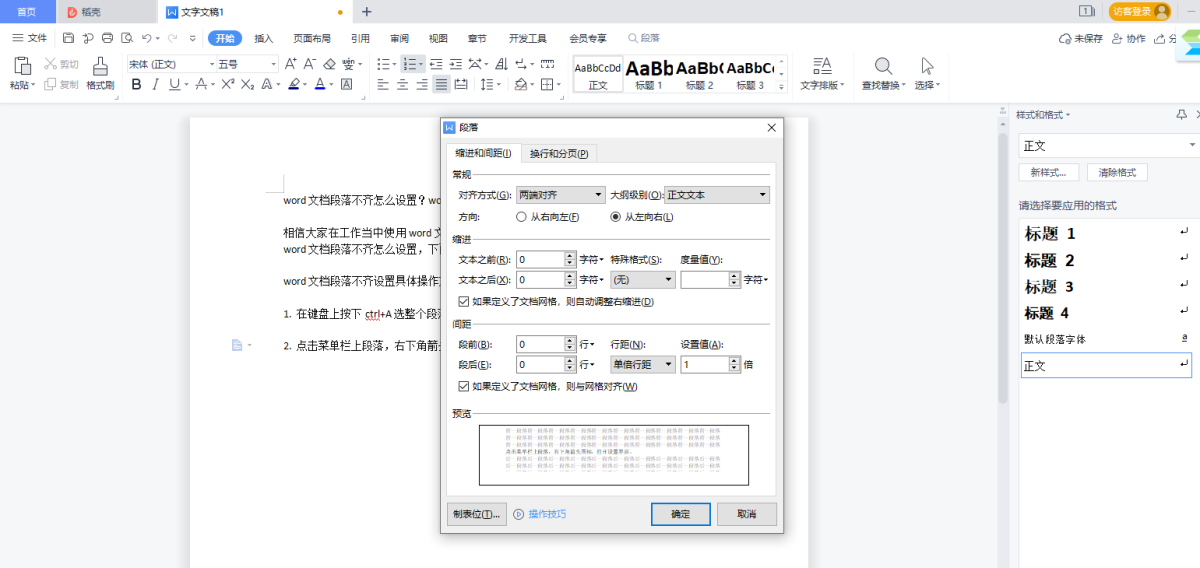Toggle the align to grid (与网格对齐) checkbox
Viewport: 1200px width, 568px height.
pyautogui.click(x=463, y=386)
